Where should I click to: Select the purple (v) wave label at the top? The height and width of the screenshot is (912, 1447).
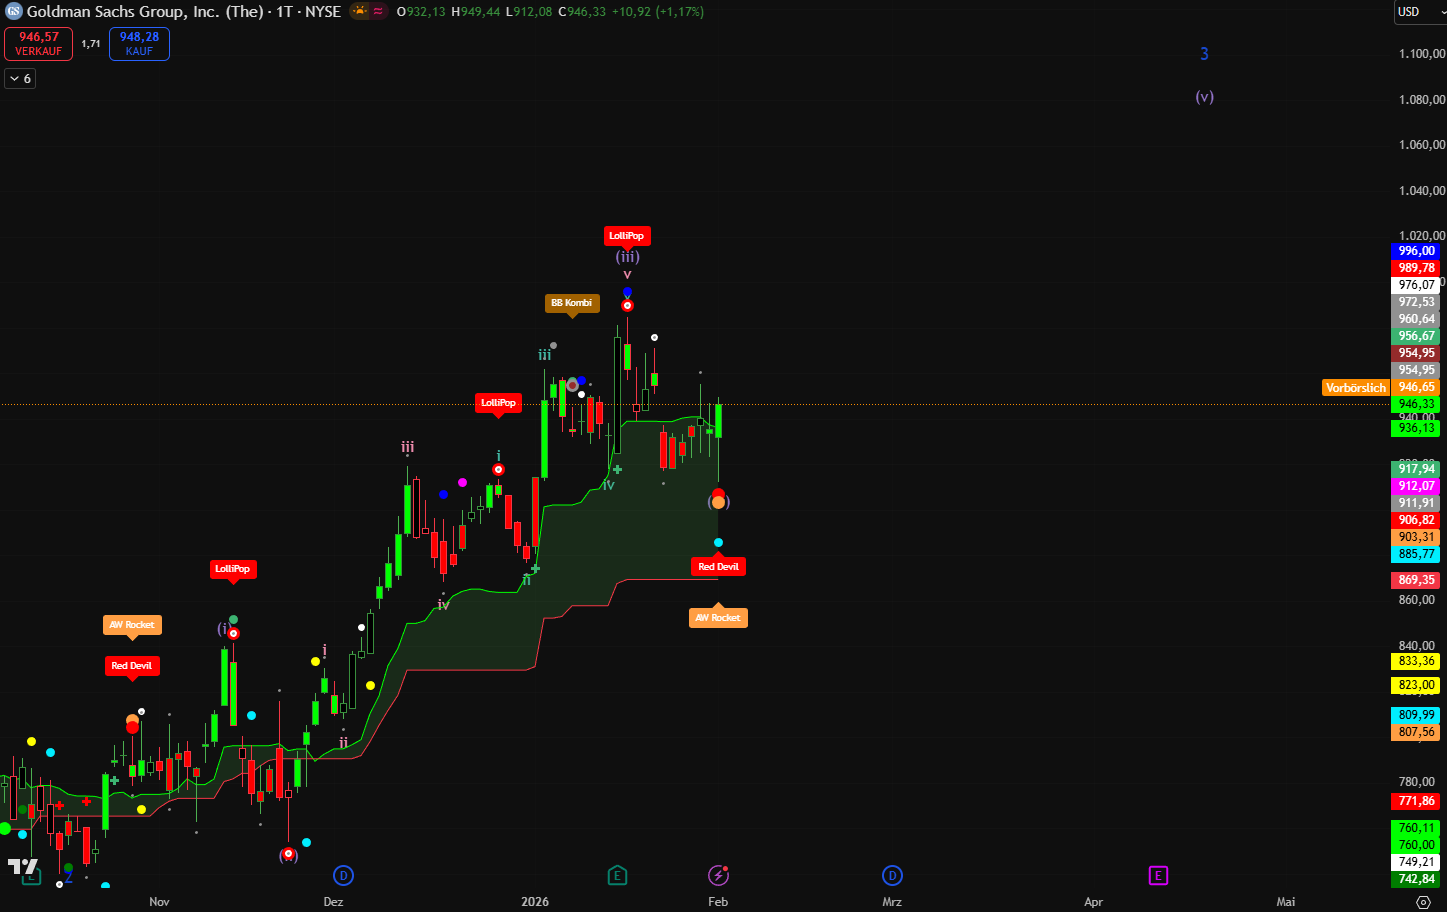click(1204, 97)
